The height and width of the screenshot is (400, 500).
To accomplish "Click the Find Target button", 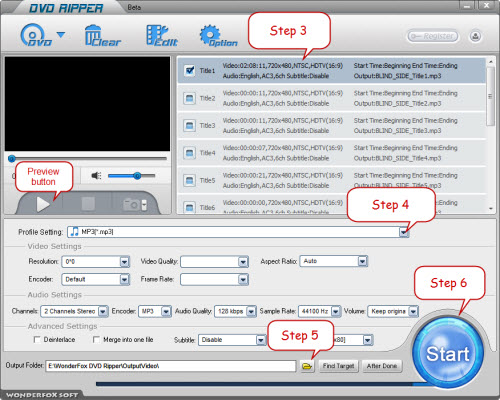I will (338, 366).
